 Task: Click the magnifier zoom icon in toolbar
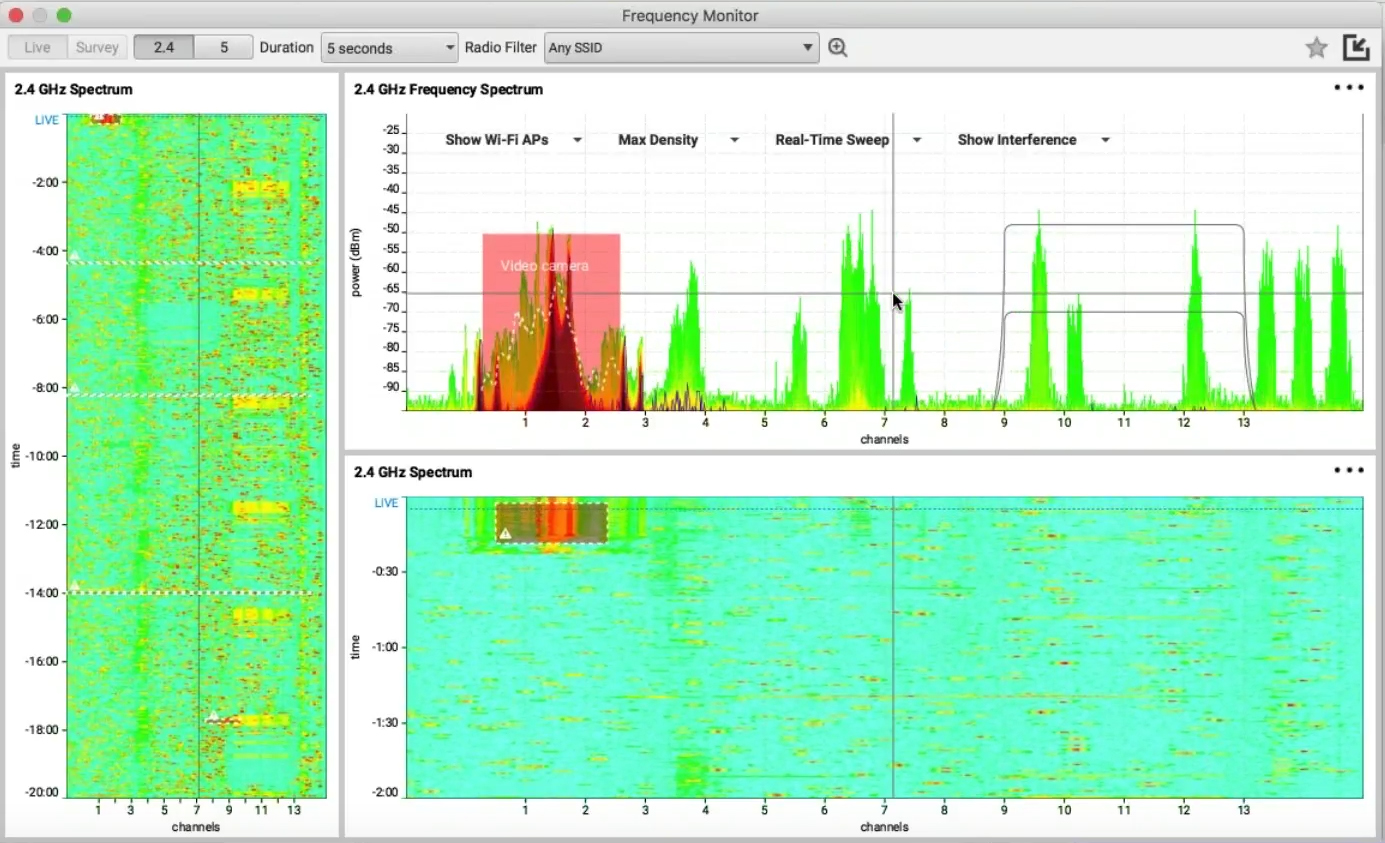tap(838, 48)
